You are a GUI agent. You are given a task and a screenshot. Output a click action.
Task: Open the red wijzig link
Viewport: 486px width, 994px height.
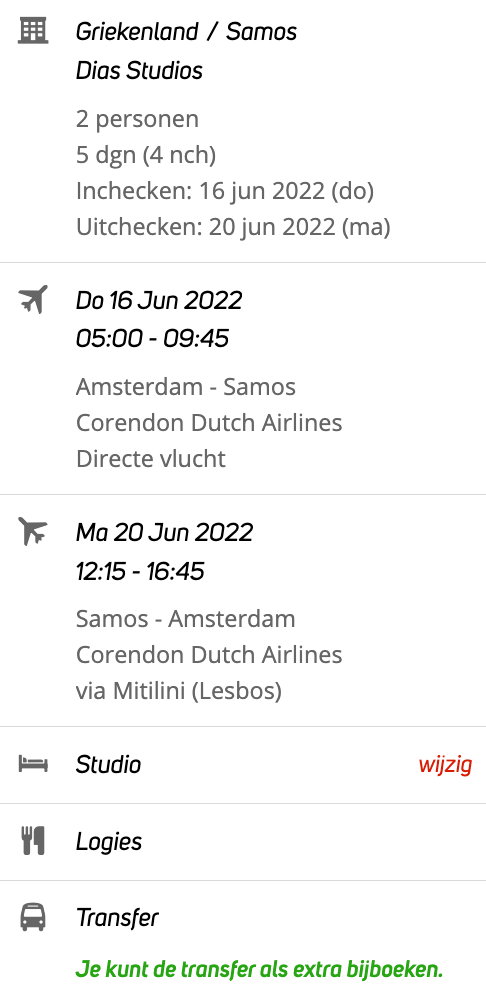(x=445, y=765)
